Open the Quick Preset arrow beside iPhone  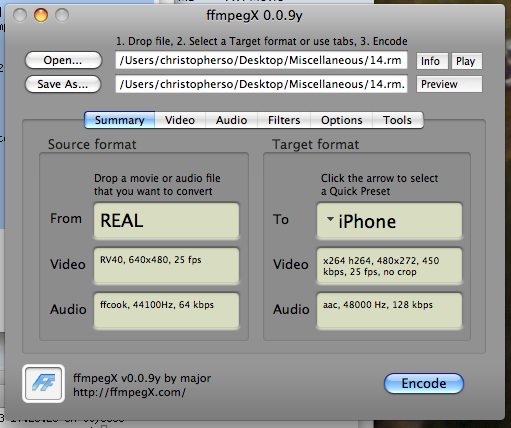330,219
